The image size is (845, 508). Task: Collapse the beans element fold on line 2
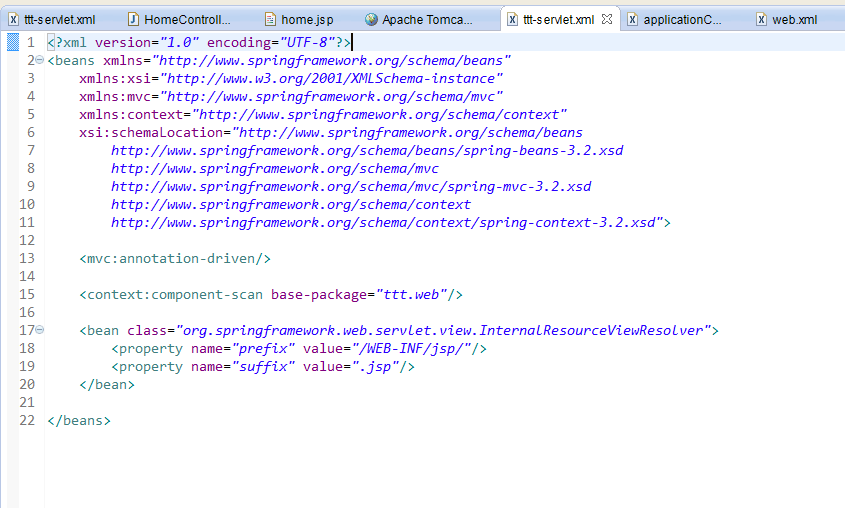(x=39, y=60)
